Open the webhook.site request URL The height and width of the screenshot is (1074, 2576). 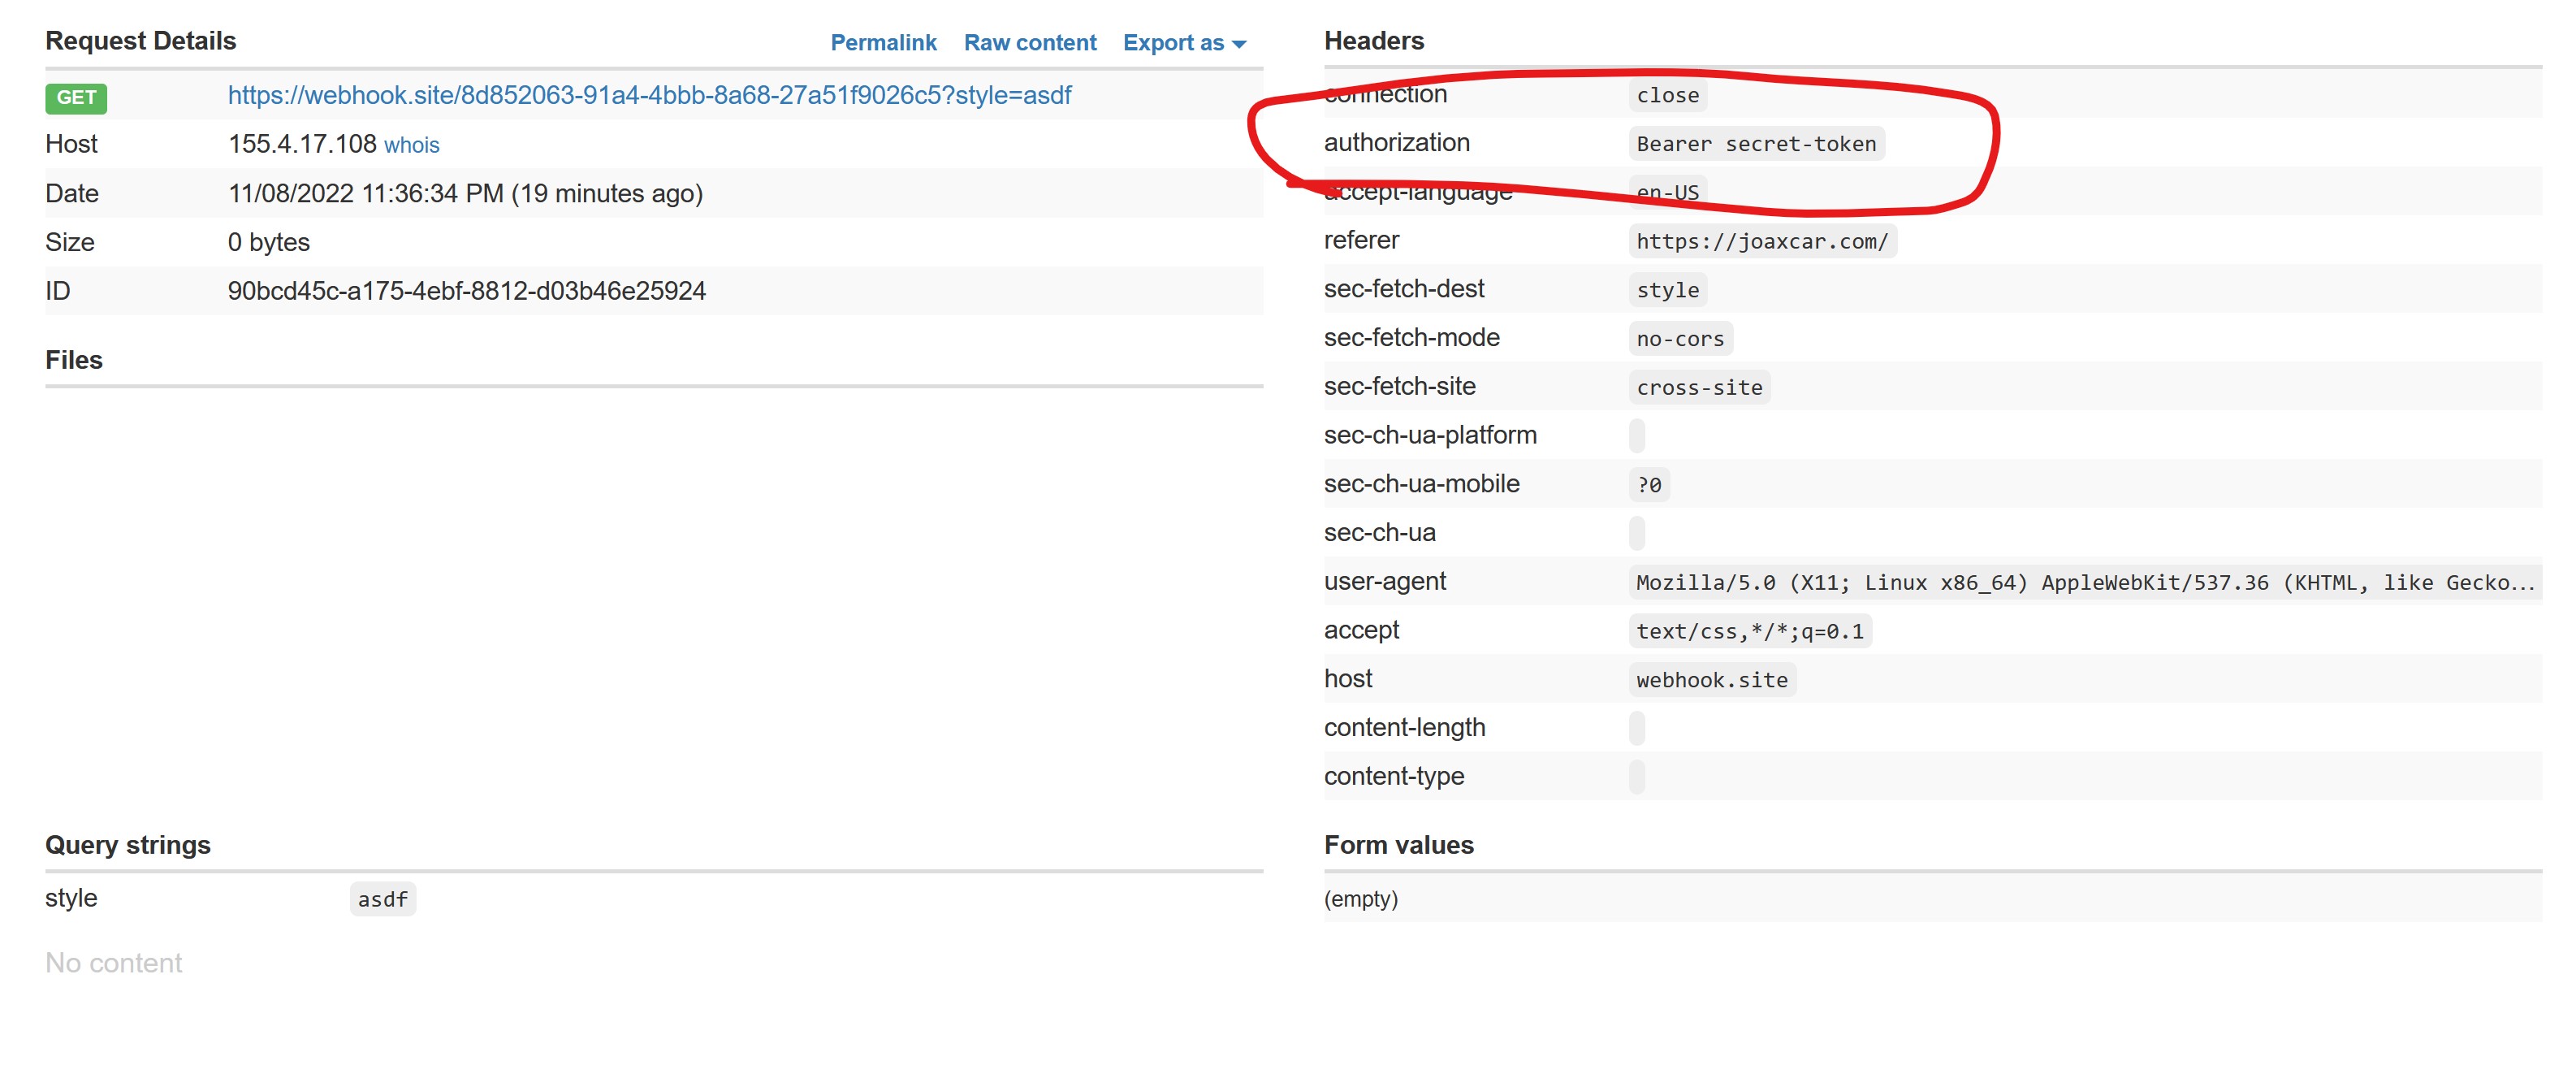pos(649,95)
